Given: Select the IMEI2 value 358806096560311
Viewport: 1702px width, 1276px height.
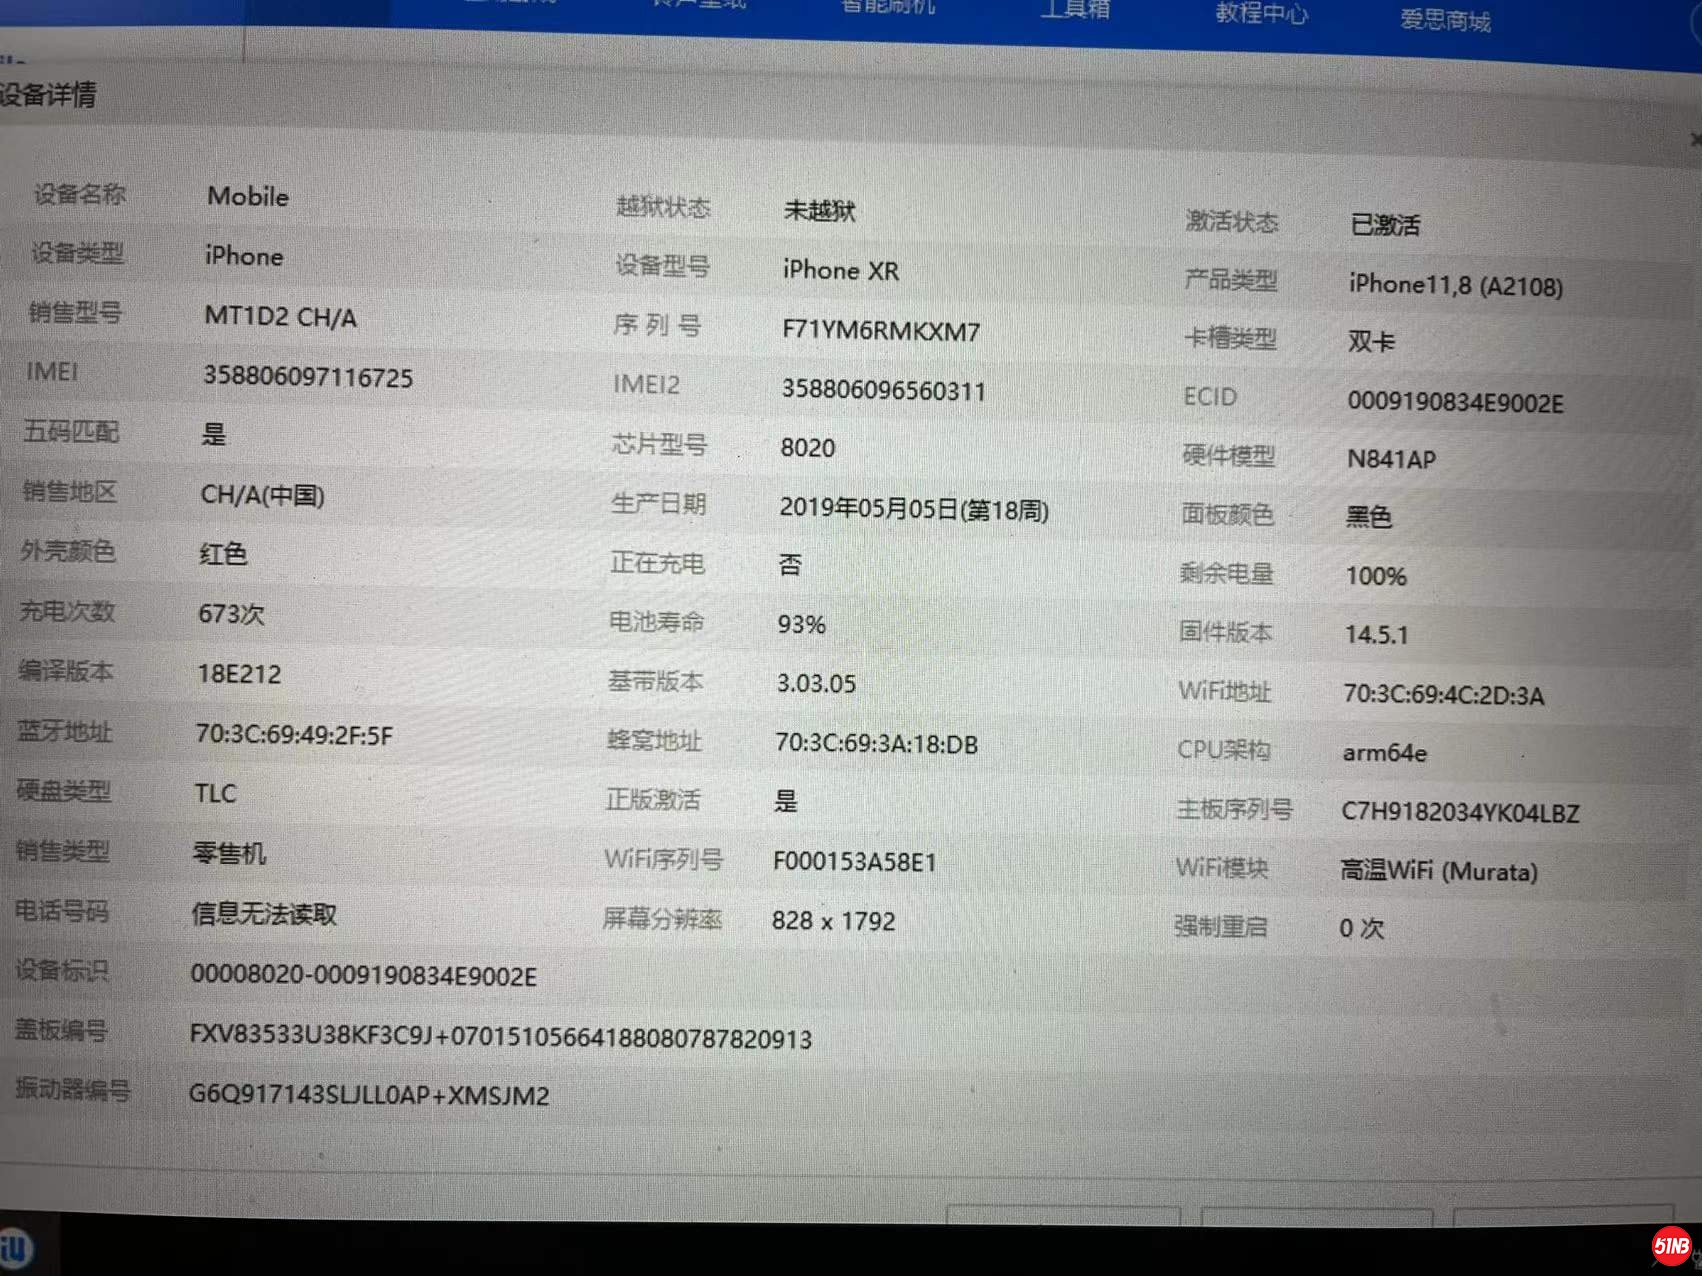Looking at the screenshot, I should point(883,390).
